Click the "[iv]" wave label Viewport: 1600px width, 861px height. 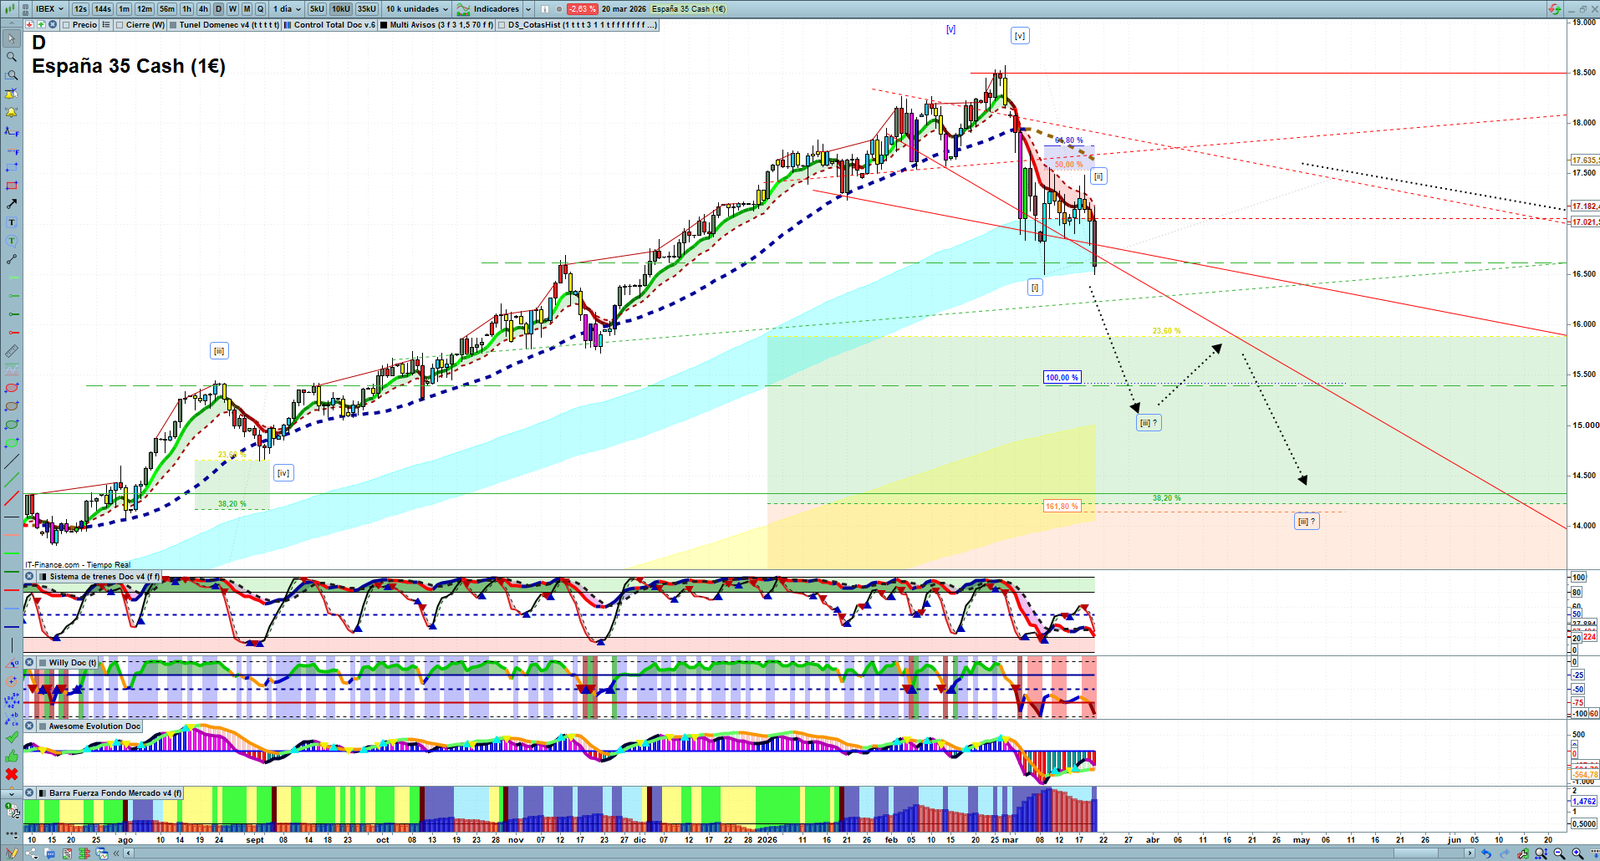click(284, 473)
